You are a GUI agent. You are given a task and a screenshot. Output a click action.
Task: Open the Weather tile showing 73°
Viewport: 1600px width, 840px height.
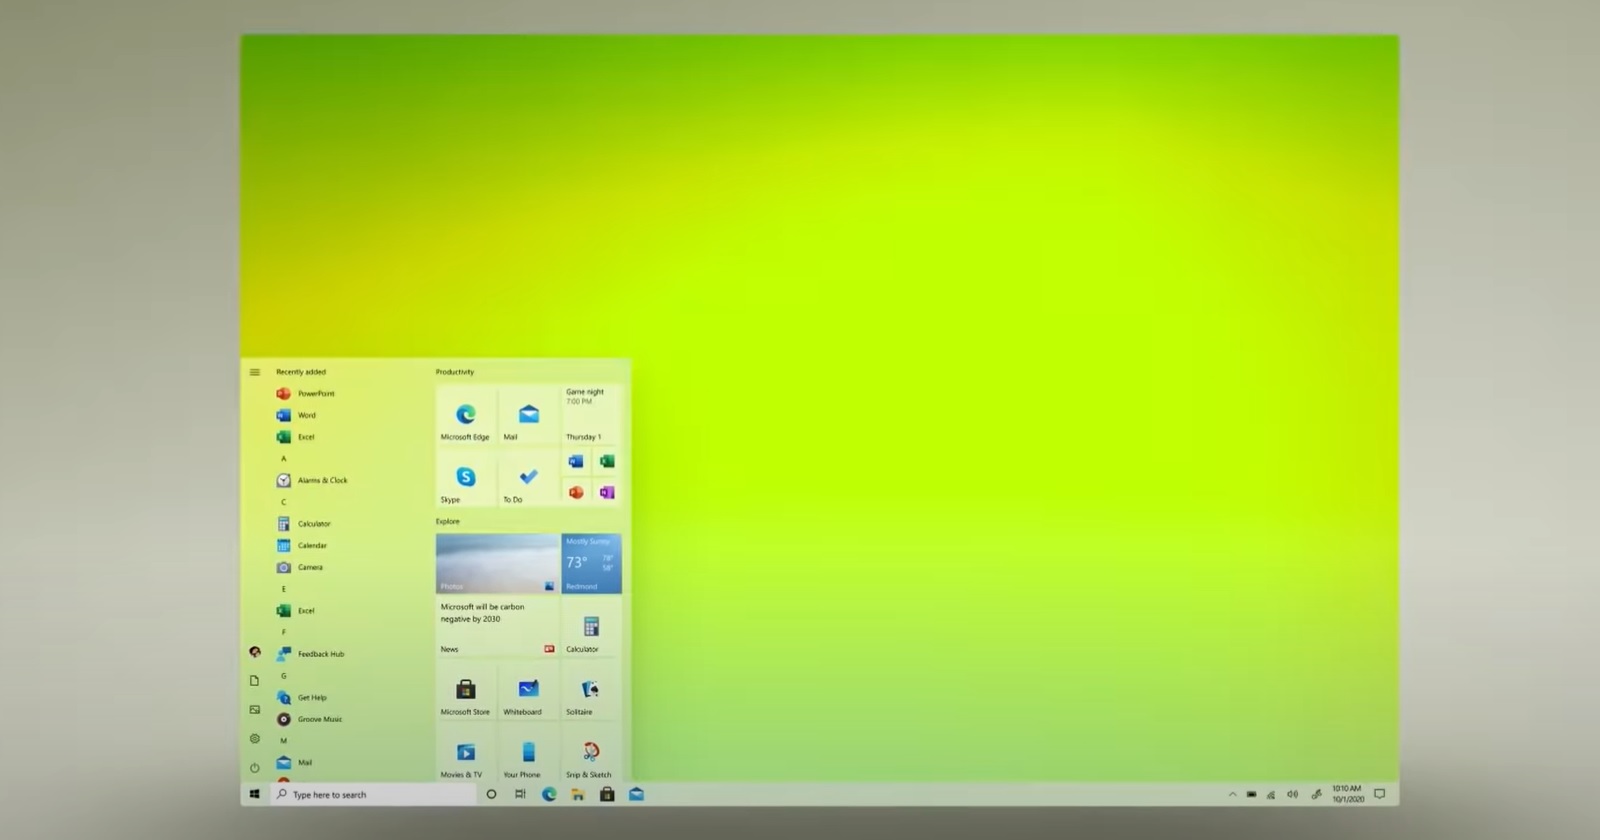(591, 564)
